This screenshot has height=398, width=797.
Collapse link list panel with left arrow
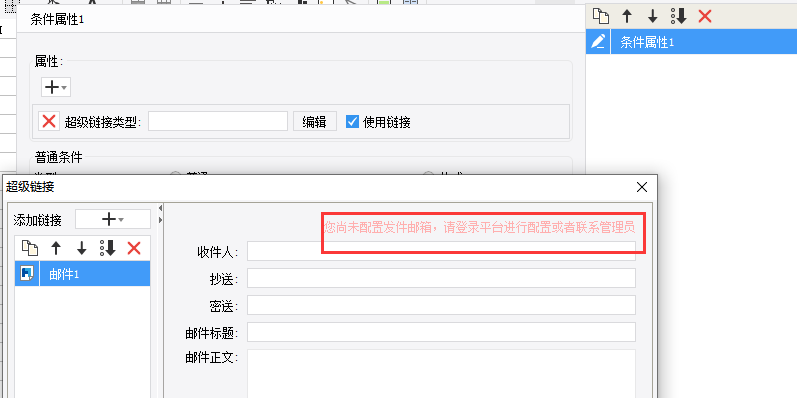(161, 208)
